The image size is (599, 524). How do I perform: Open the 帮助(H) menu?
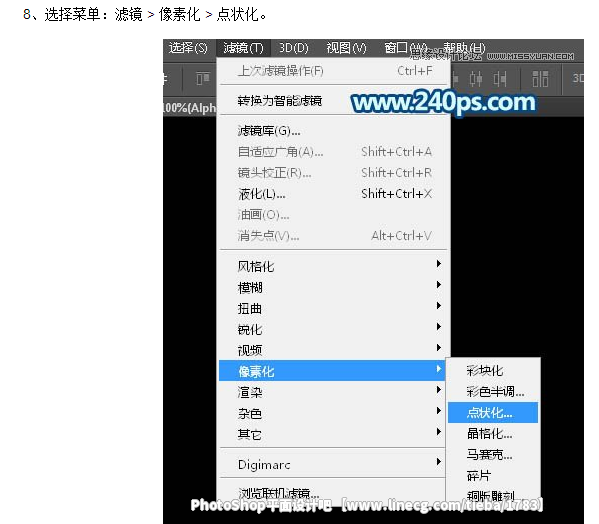[464, 48]
